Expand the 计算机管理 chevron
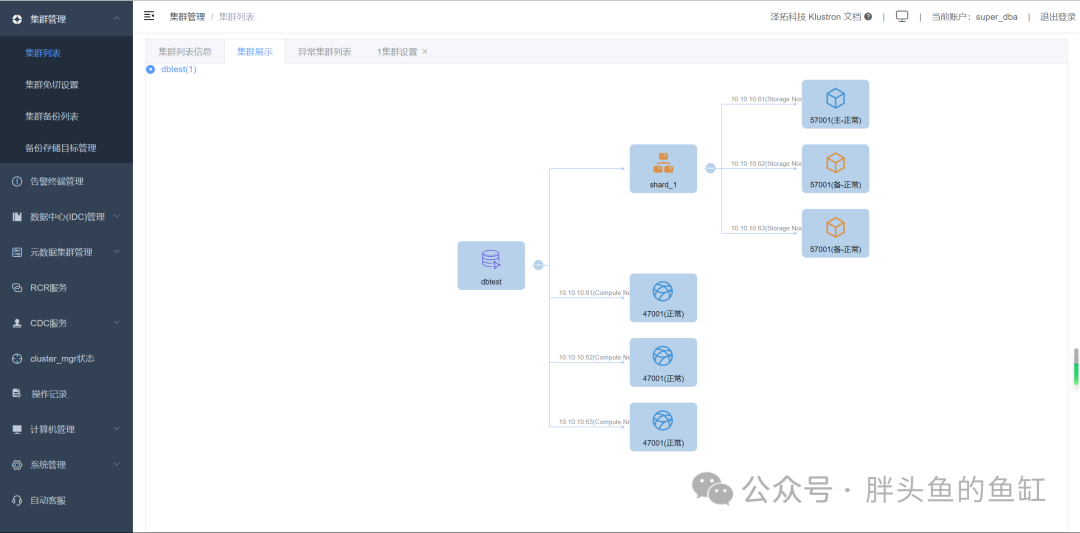1080x533 pixels. [x=117, y=429]
